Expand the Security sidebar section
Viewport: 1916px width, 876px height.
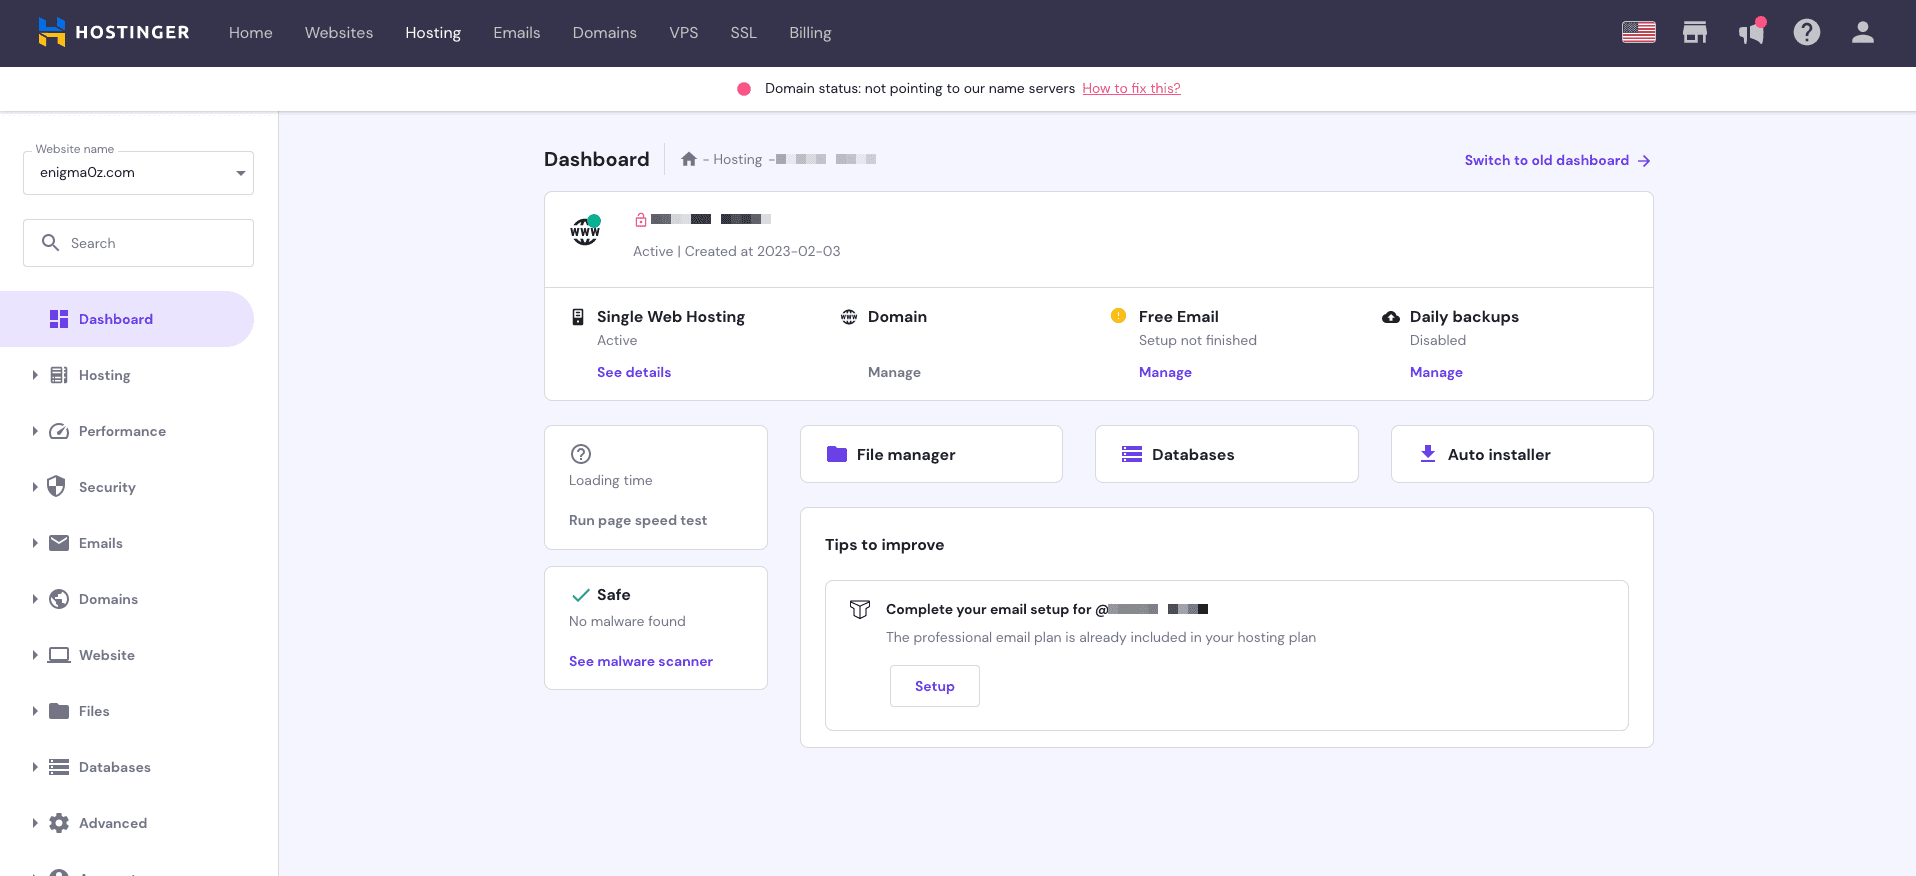tap(35, 487)
